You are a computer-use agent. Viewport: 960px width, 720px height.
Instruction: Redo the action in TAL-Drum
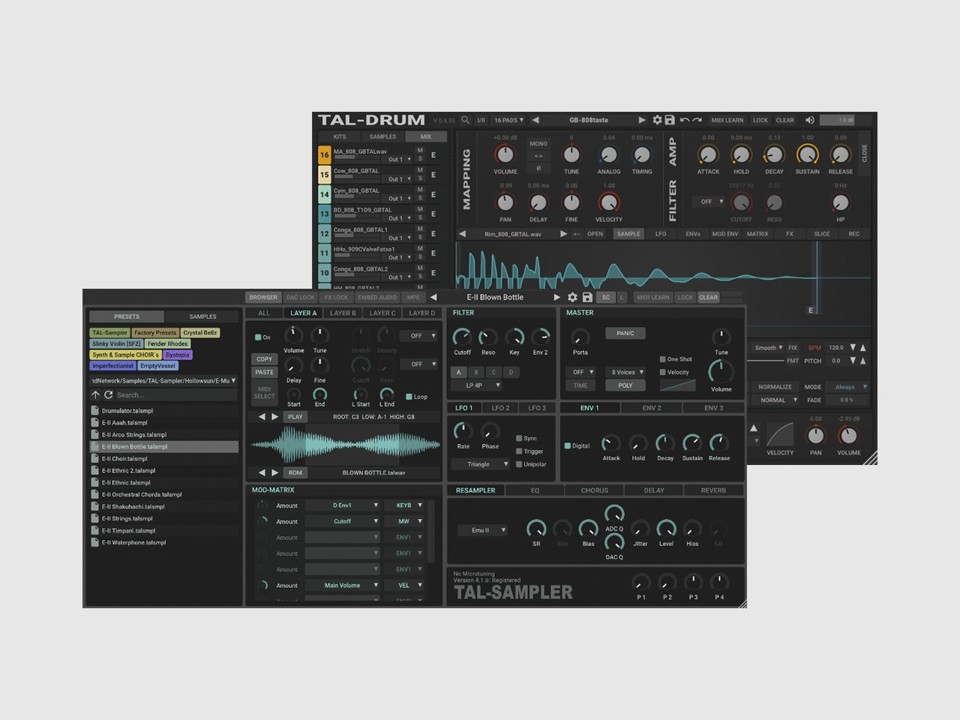697,120
